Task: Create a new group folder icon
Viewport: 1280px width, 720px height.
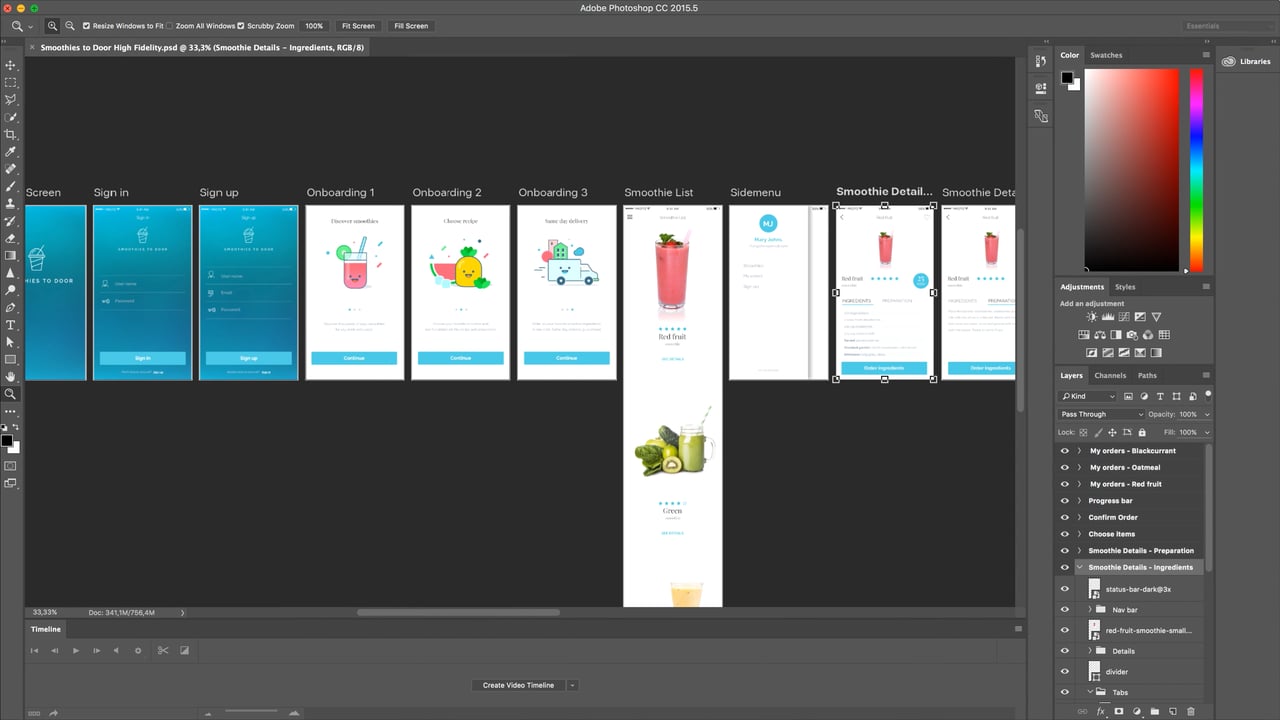Action: [1155, 711]
